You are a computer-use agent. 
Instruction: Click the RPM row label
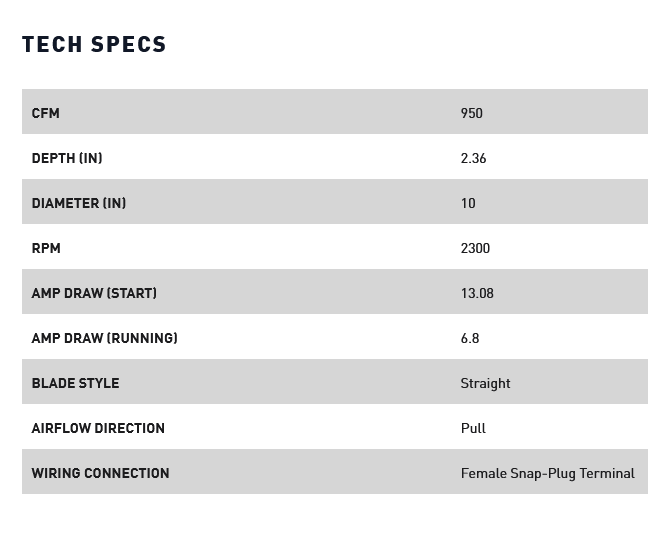(46, 248)
